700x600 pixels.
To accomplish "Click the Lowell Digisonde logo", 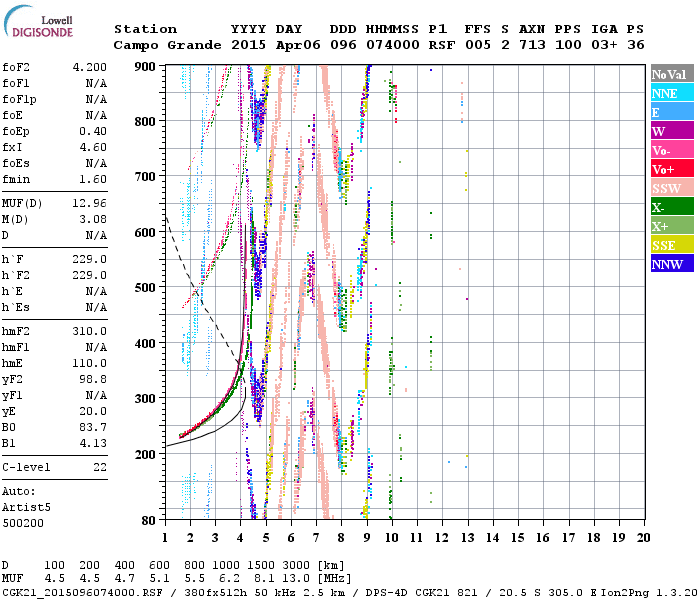I will [x=39, y=22].
